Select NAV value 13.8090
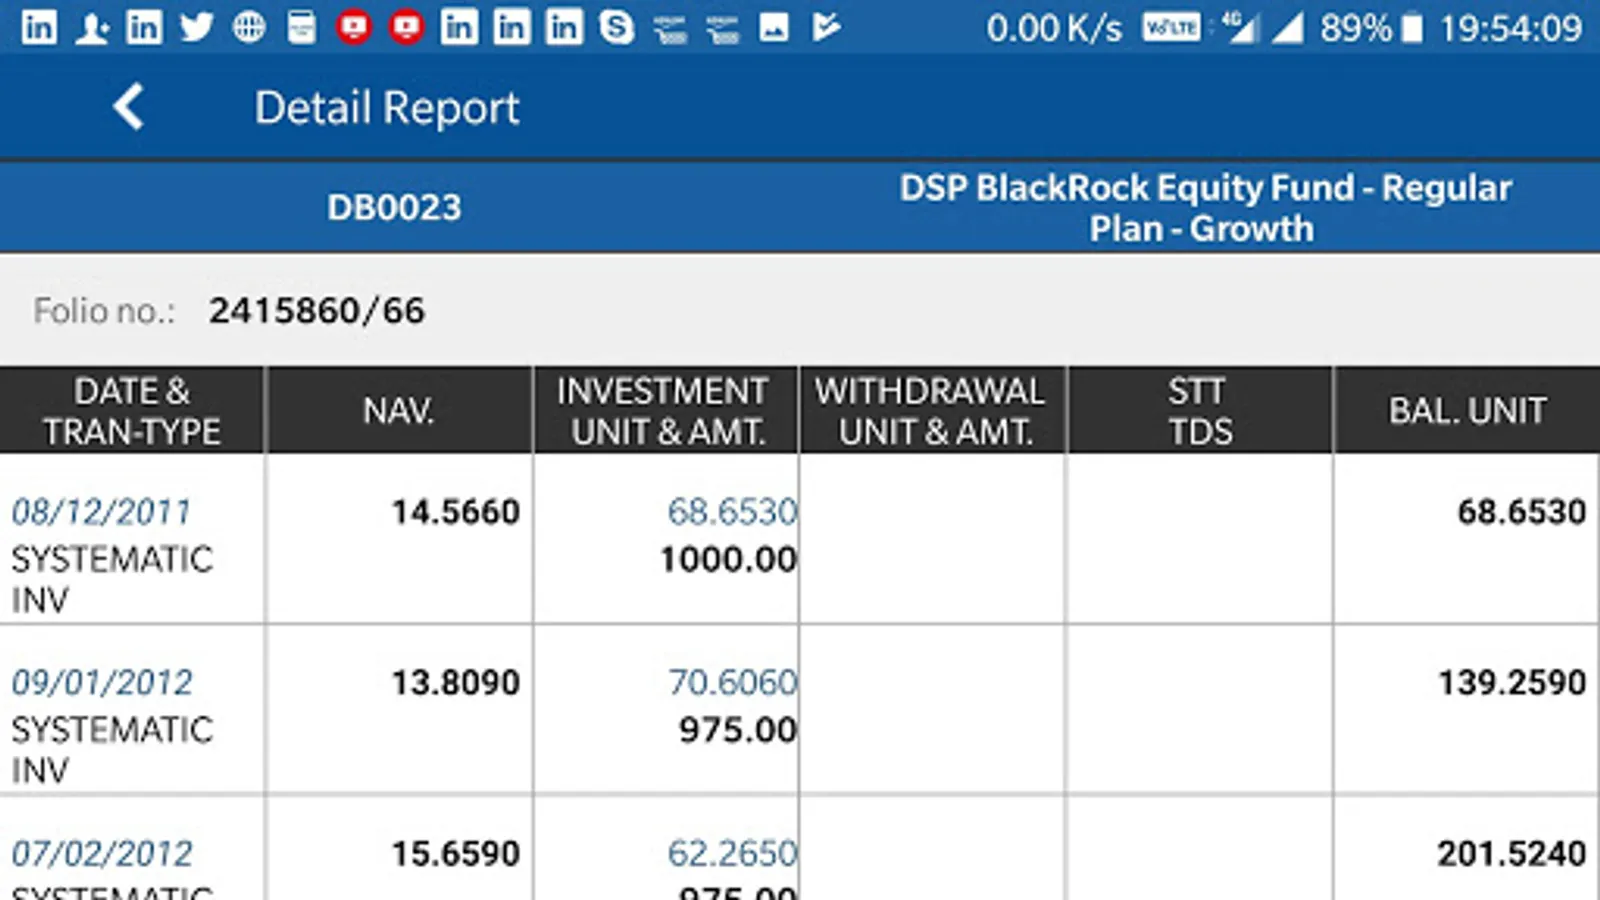Image resolution: width=1600 pixels, height=900 pixels. tap(455, 683)
